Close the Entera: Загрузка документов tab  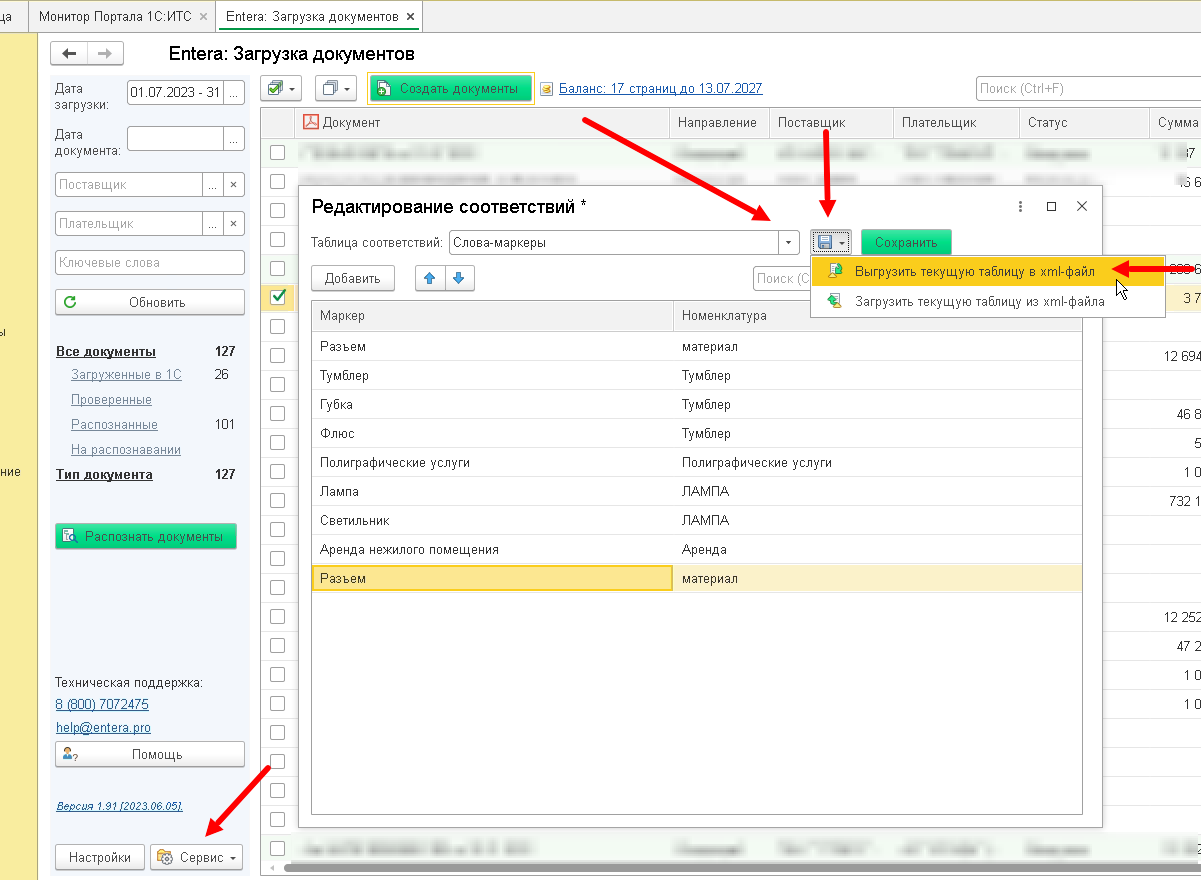(410, 17)
